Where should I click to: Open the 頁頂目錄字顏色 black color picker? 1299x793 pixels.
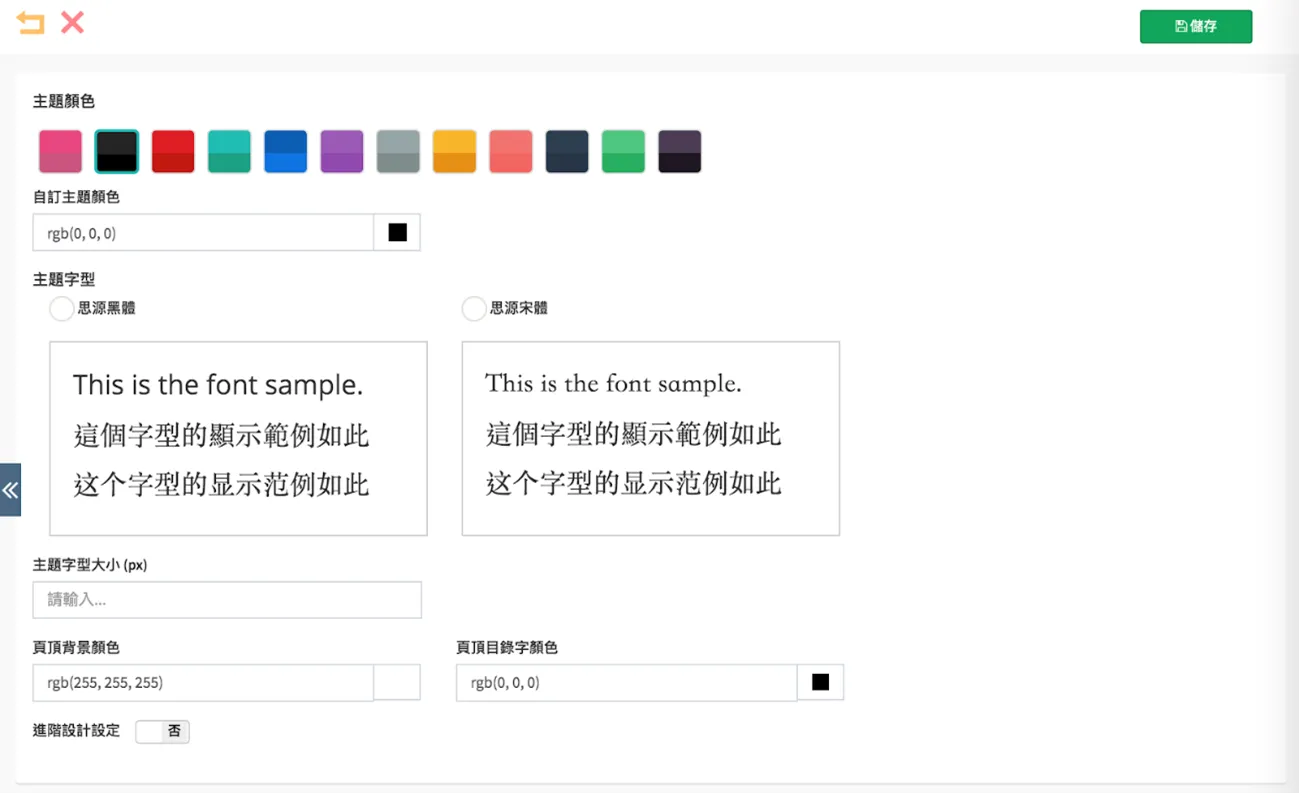[x=821, y=683]
